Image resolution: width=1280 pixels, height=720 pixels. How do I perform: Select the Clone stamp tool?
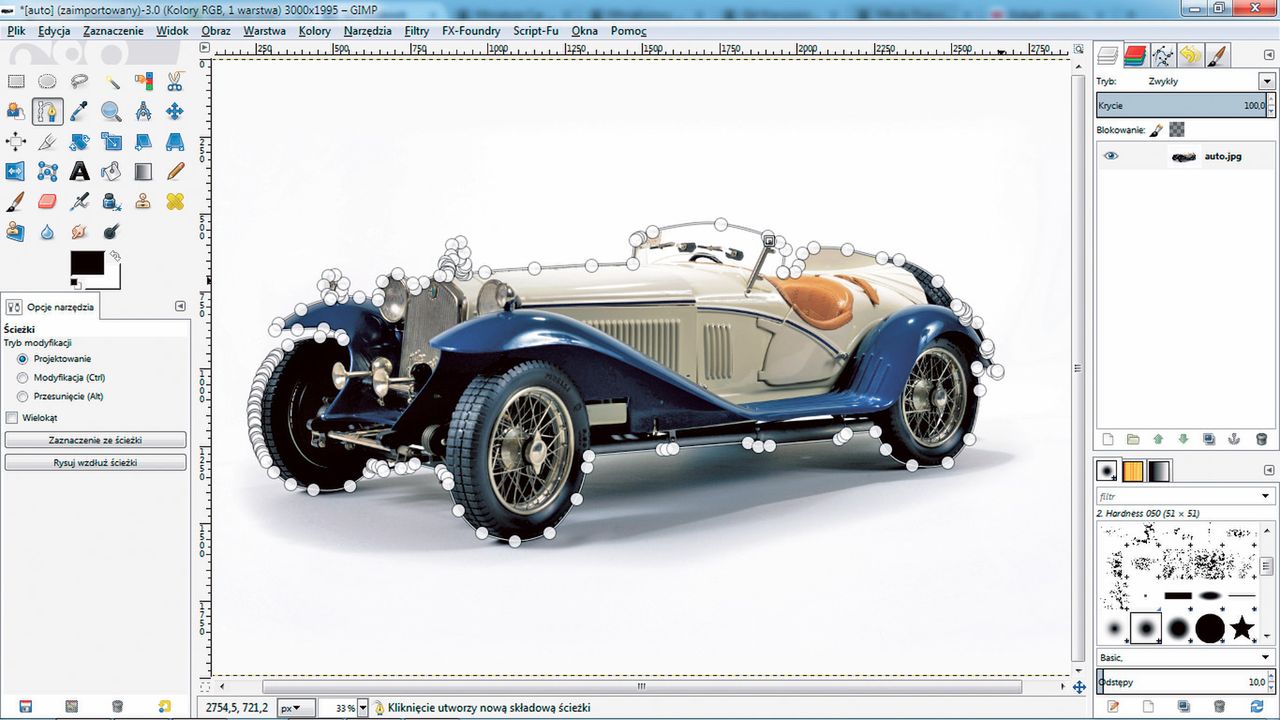(143, 201)
